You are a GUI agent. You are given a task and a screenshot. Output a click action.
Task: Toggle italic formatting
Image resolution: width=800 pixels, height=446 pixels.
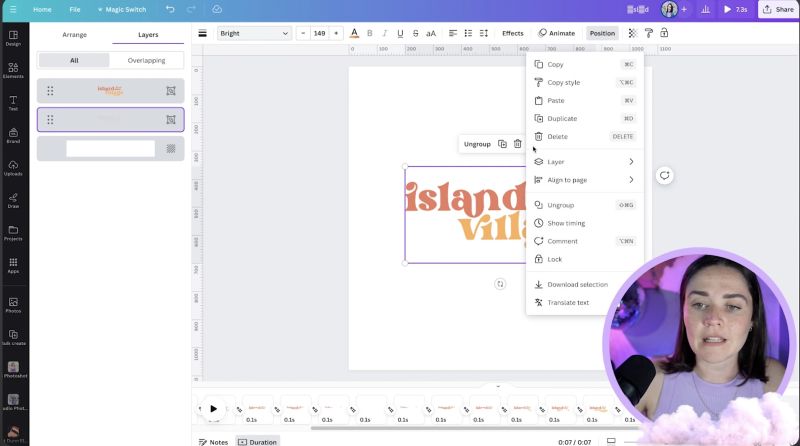coord(385,33)
